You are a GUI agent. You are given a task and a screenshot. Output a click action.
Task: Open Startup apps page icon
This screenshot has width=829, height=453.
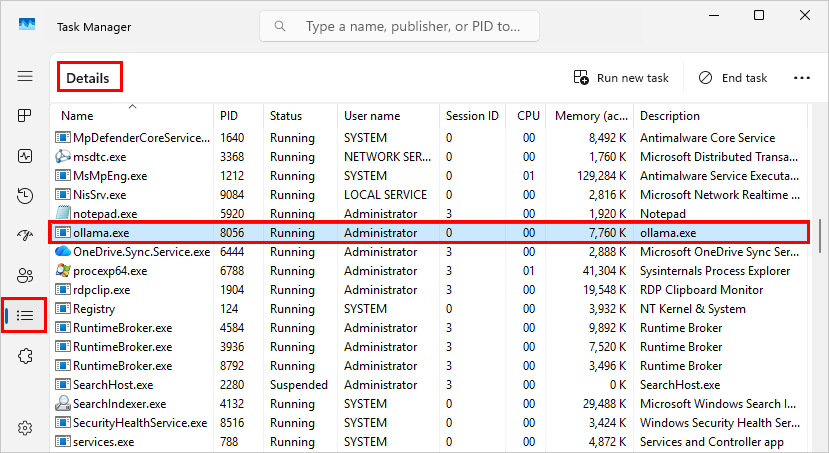[x=25, y=235]
